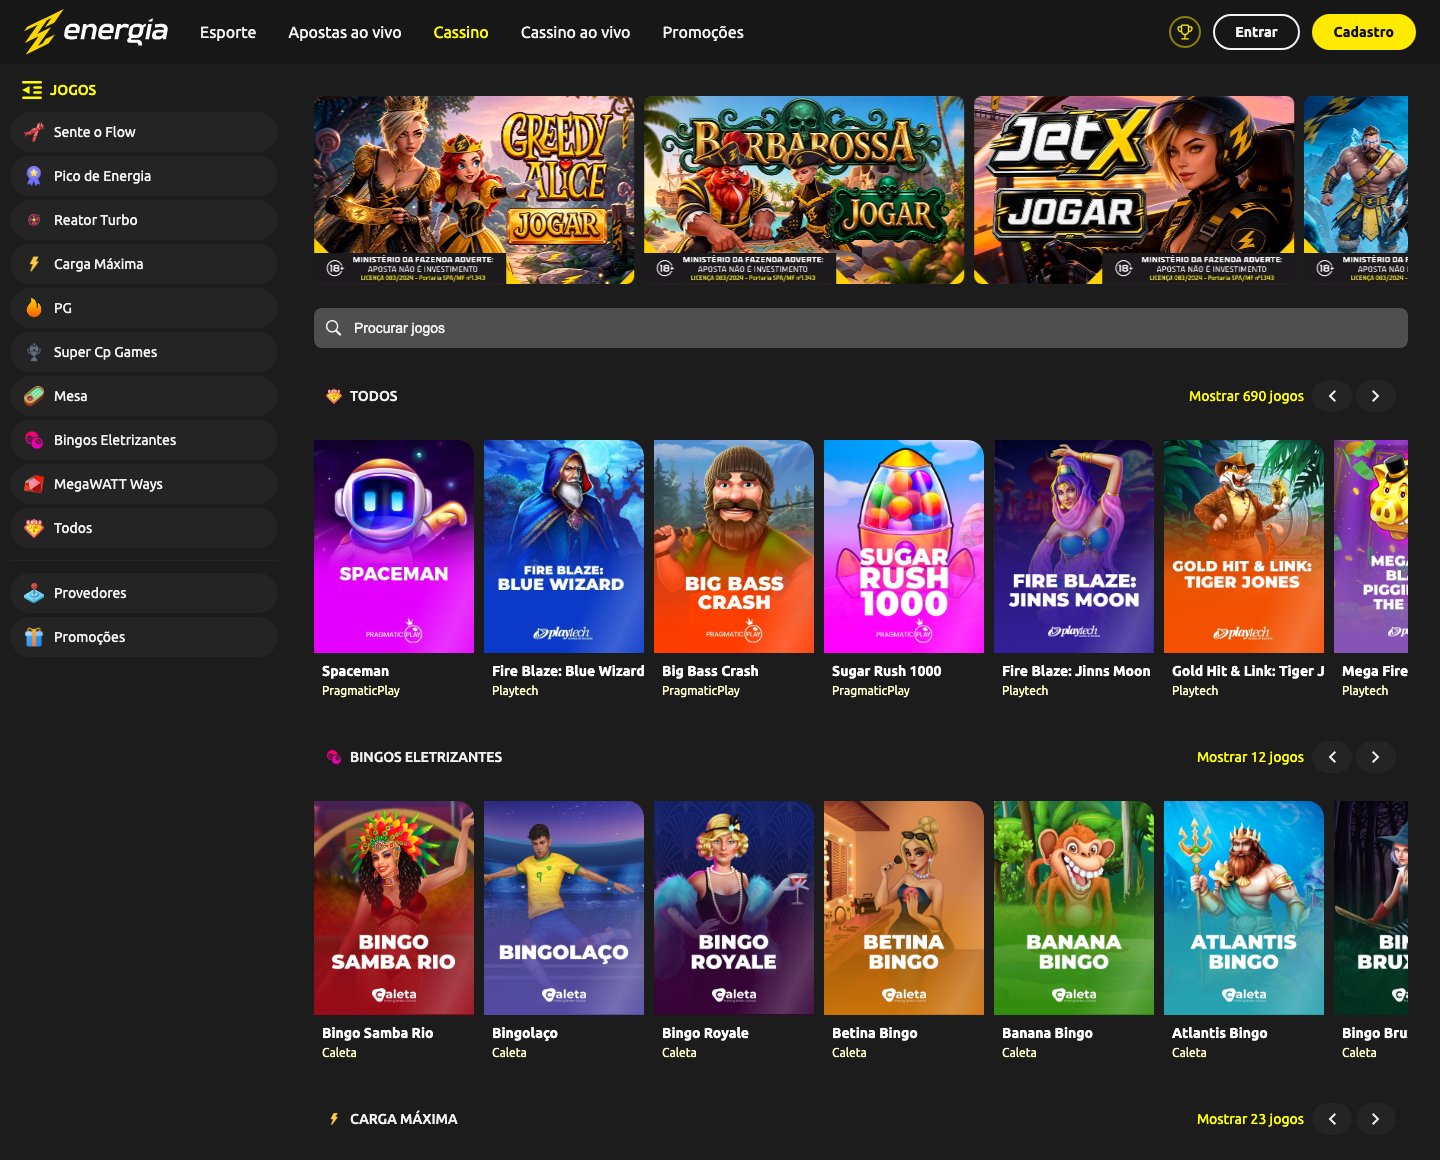This screenshot has height=1160, width=1440.
Task: Launch Gold Hit & Link: Tiger Jones tile
Action: tap(1244, 547)
